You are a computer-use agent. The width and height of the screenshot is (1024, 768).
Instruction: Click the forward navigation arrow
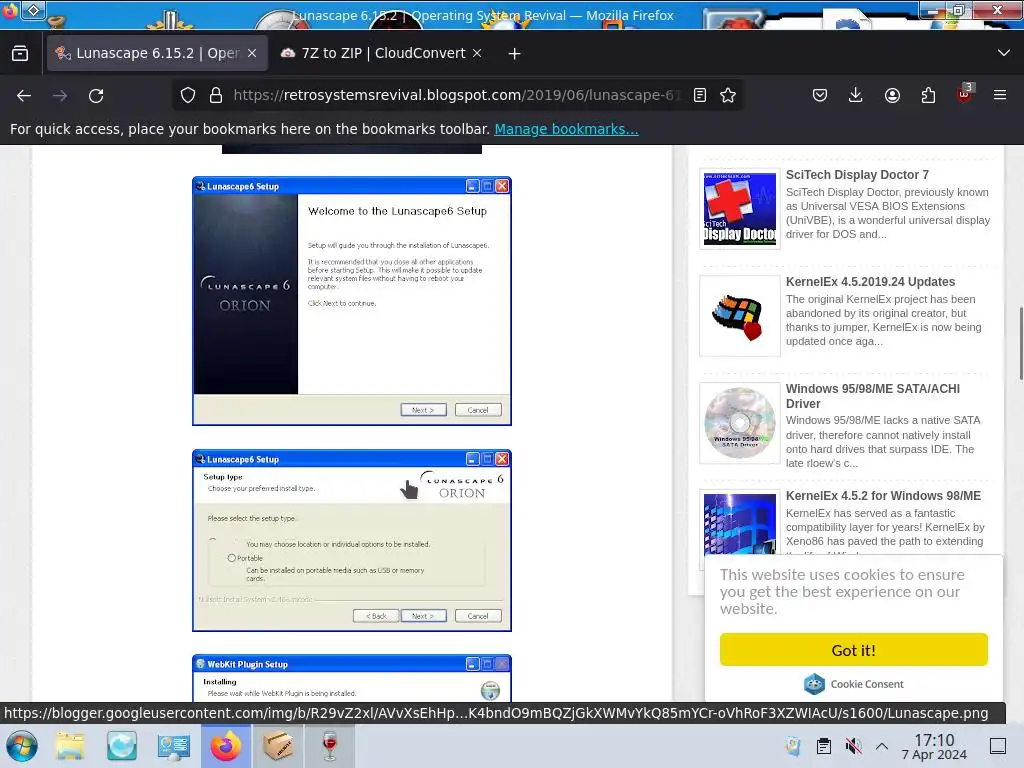tap(60, 95)
